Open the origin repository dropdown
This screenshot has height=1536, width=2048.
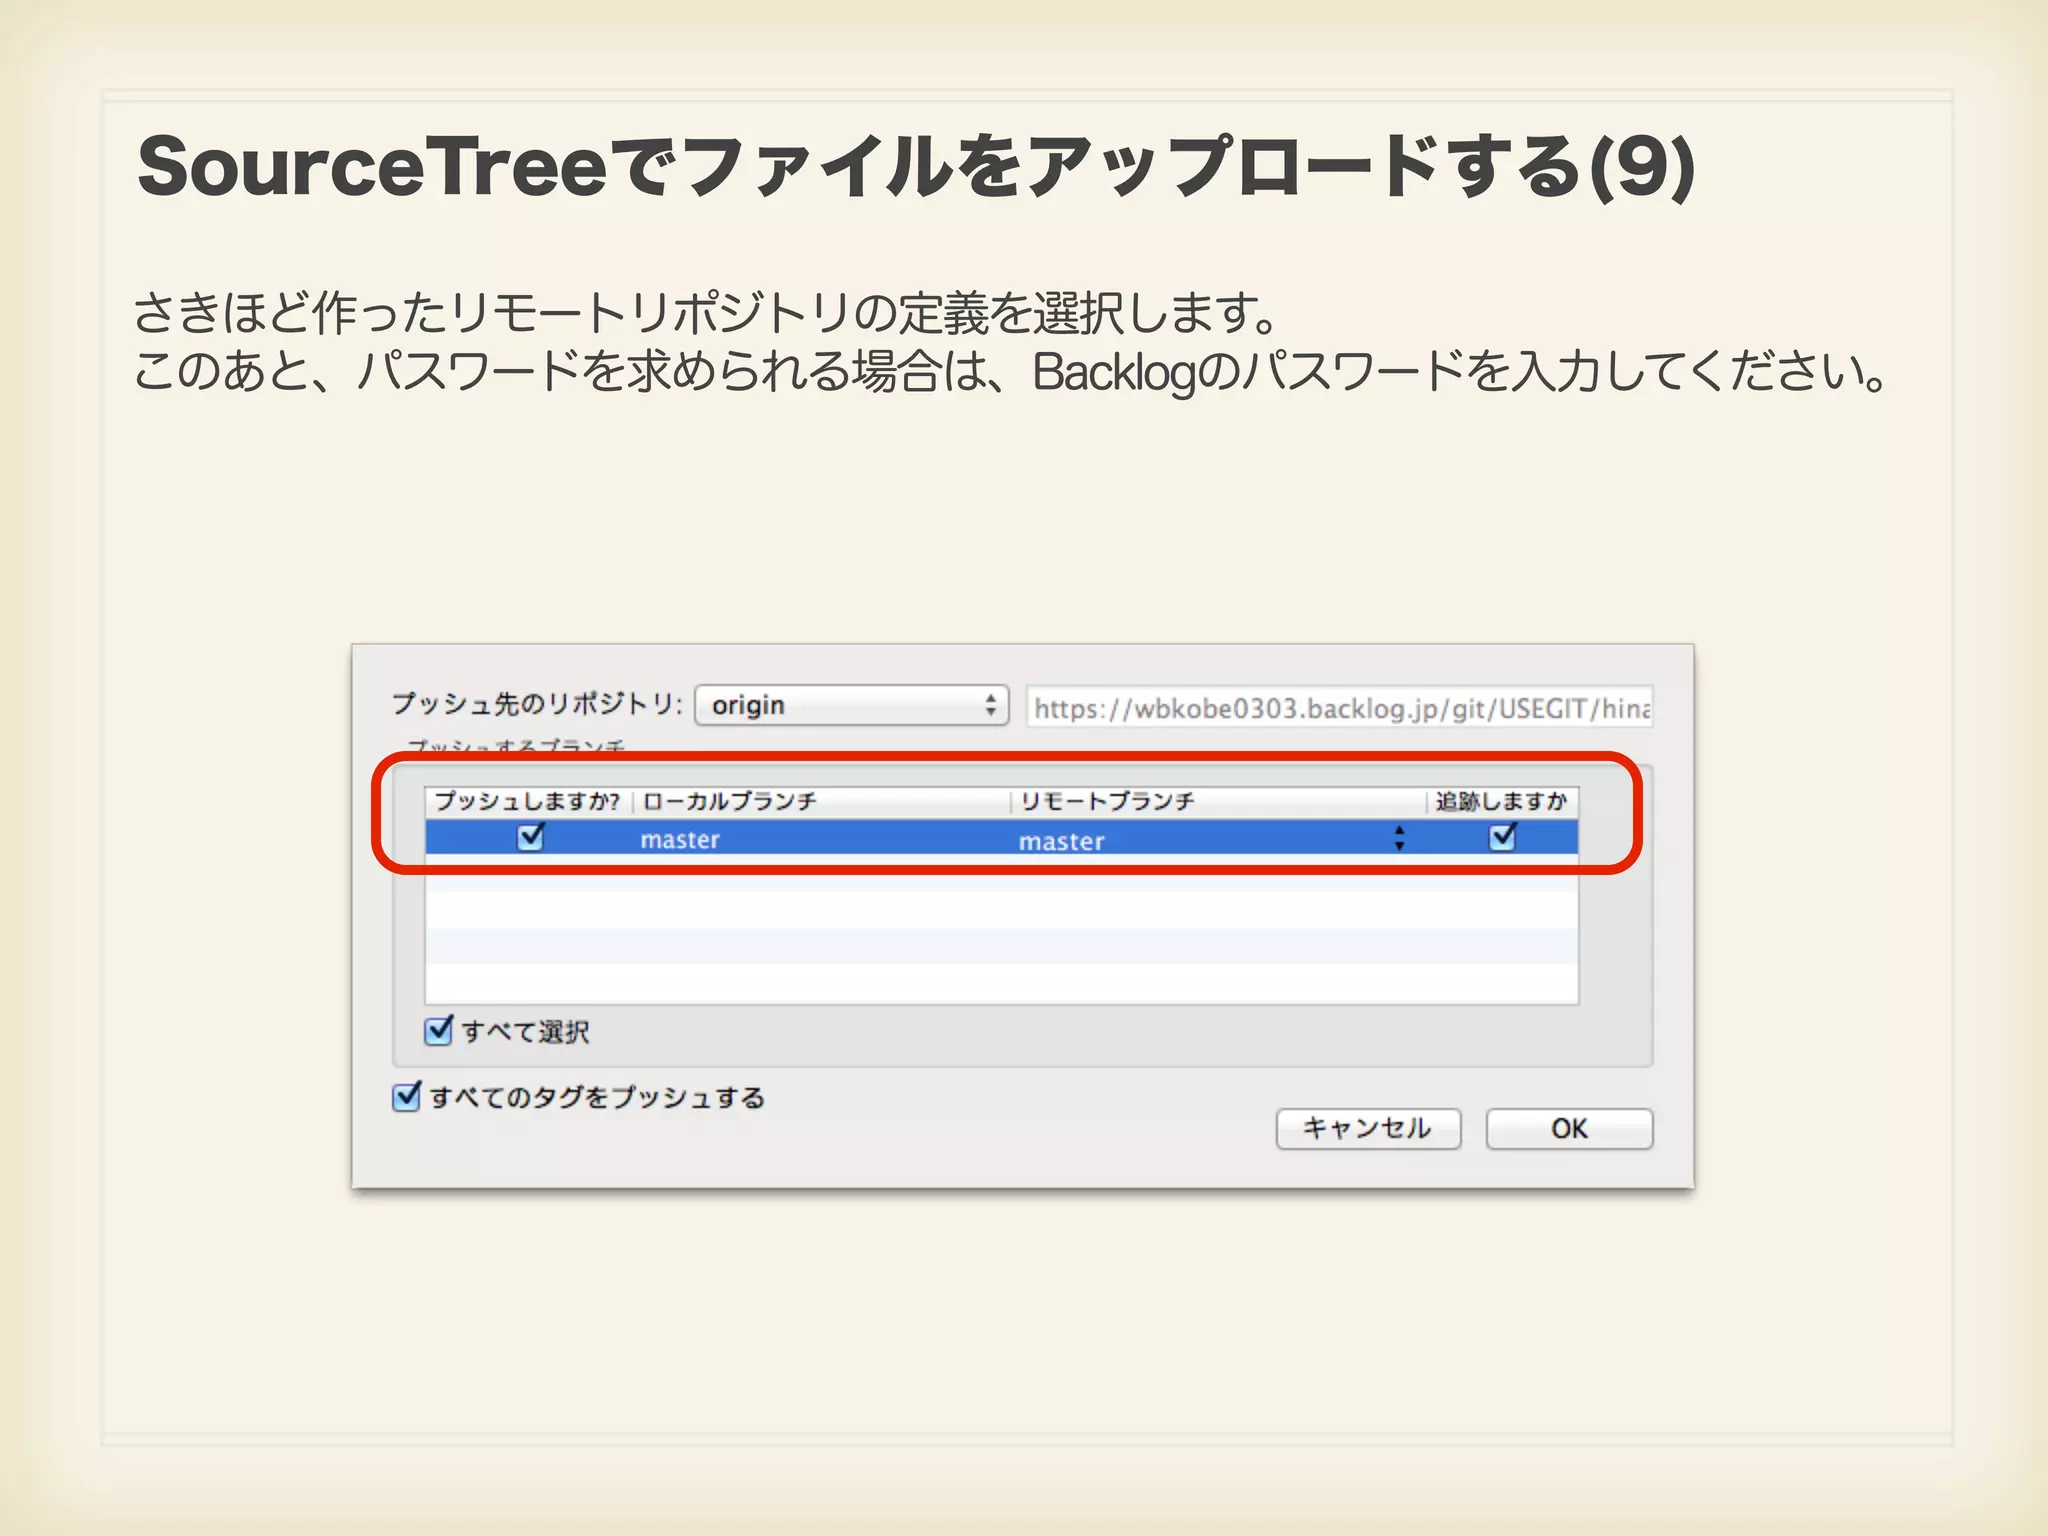[851, 705]
